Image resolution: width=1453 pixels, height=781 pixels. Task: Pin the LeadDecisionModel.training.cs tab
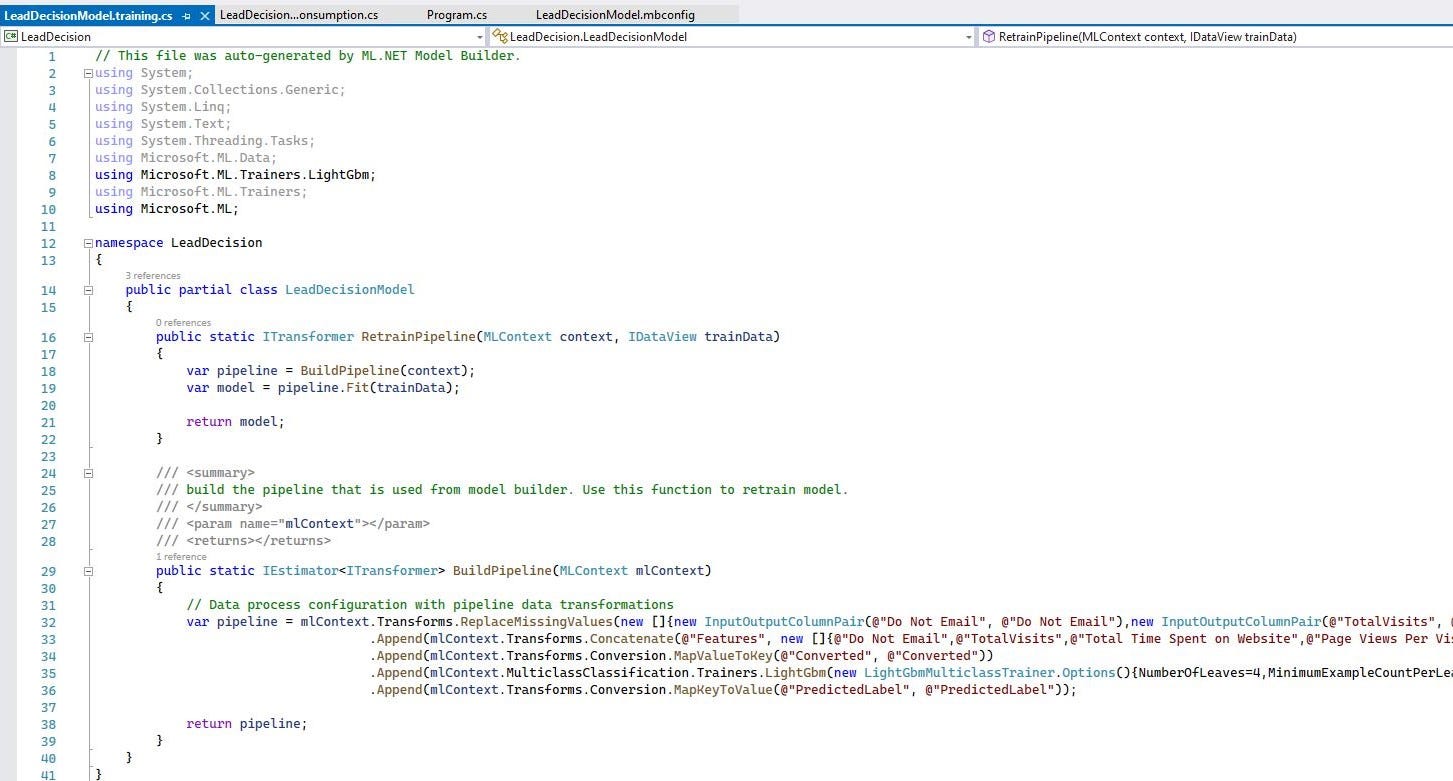187,16
